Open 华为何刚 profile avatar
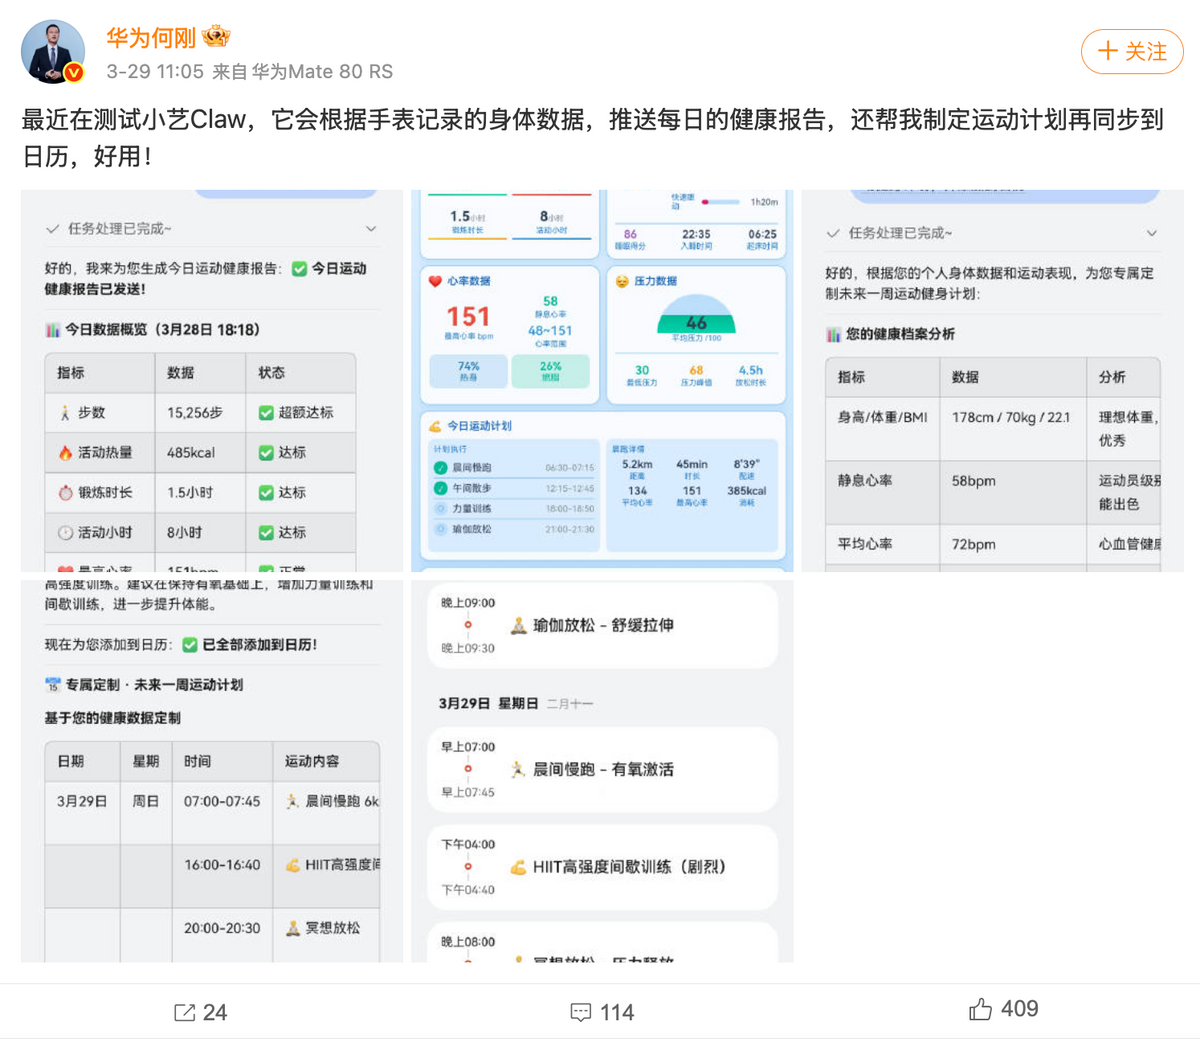The height and width of the screenshot is (1043, 1200). point(53,51)
